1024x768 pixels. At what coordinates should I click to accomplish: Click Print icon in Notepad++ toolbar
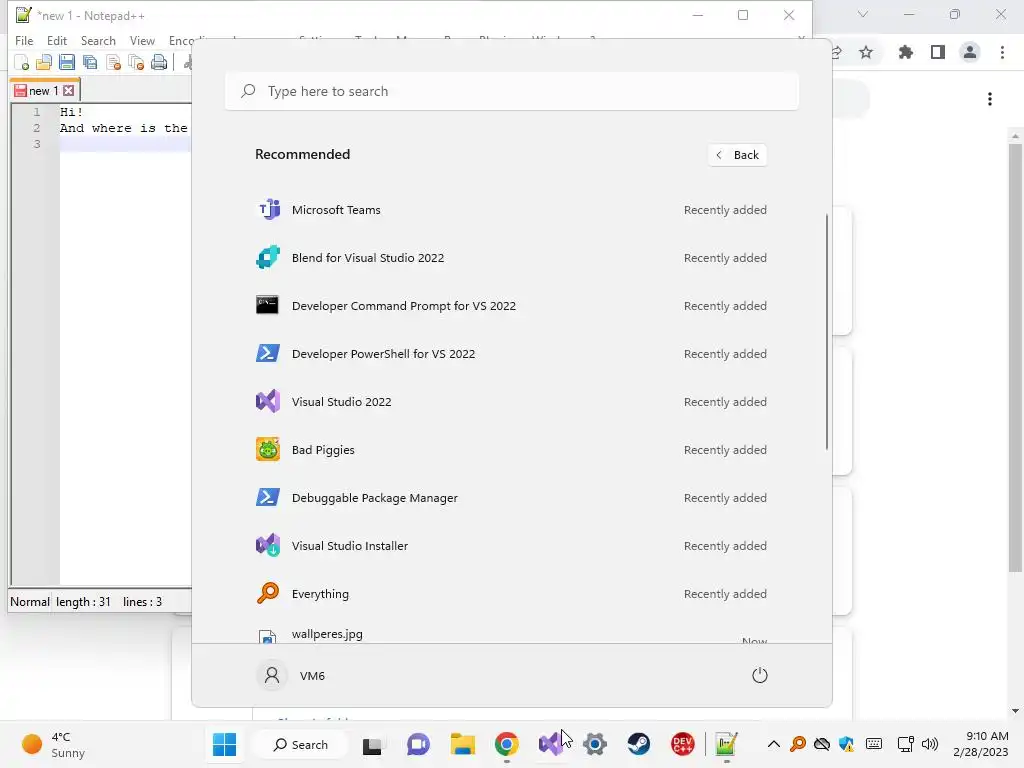click(159, 63)
